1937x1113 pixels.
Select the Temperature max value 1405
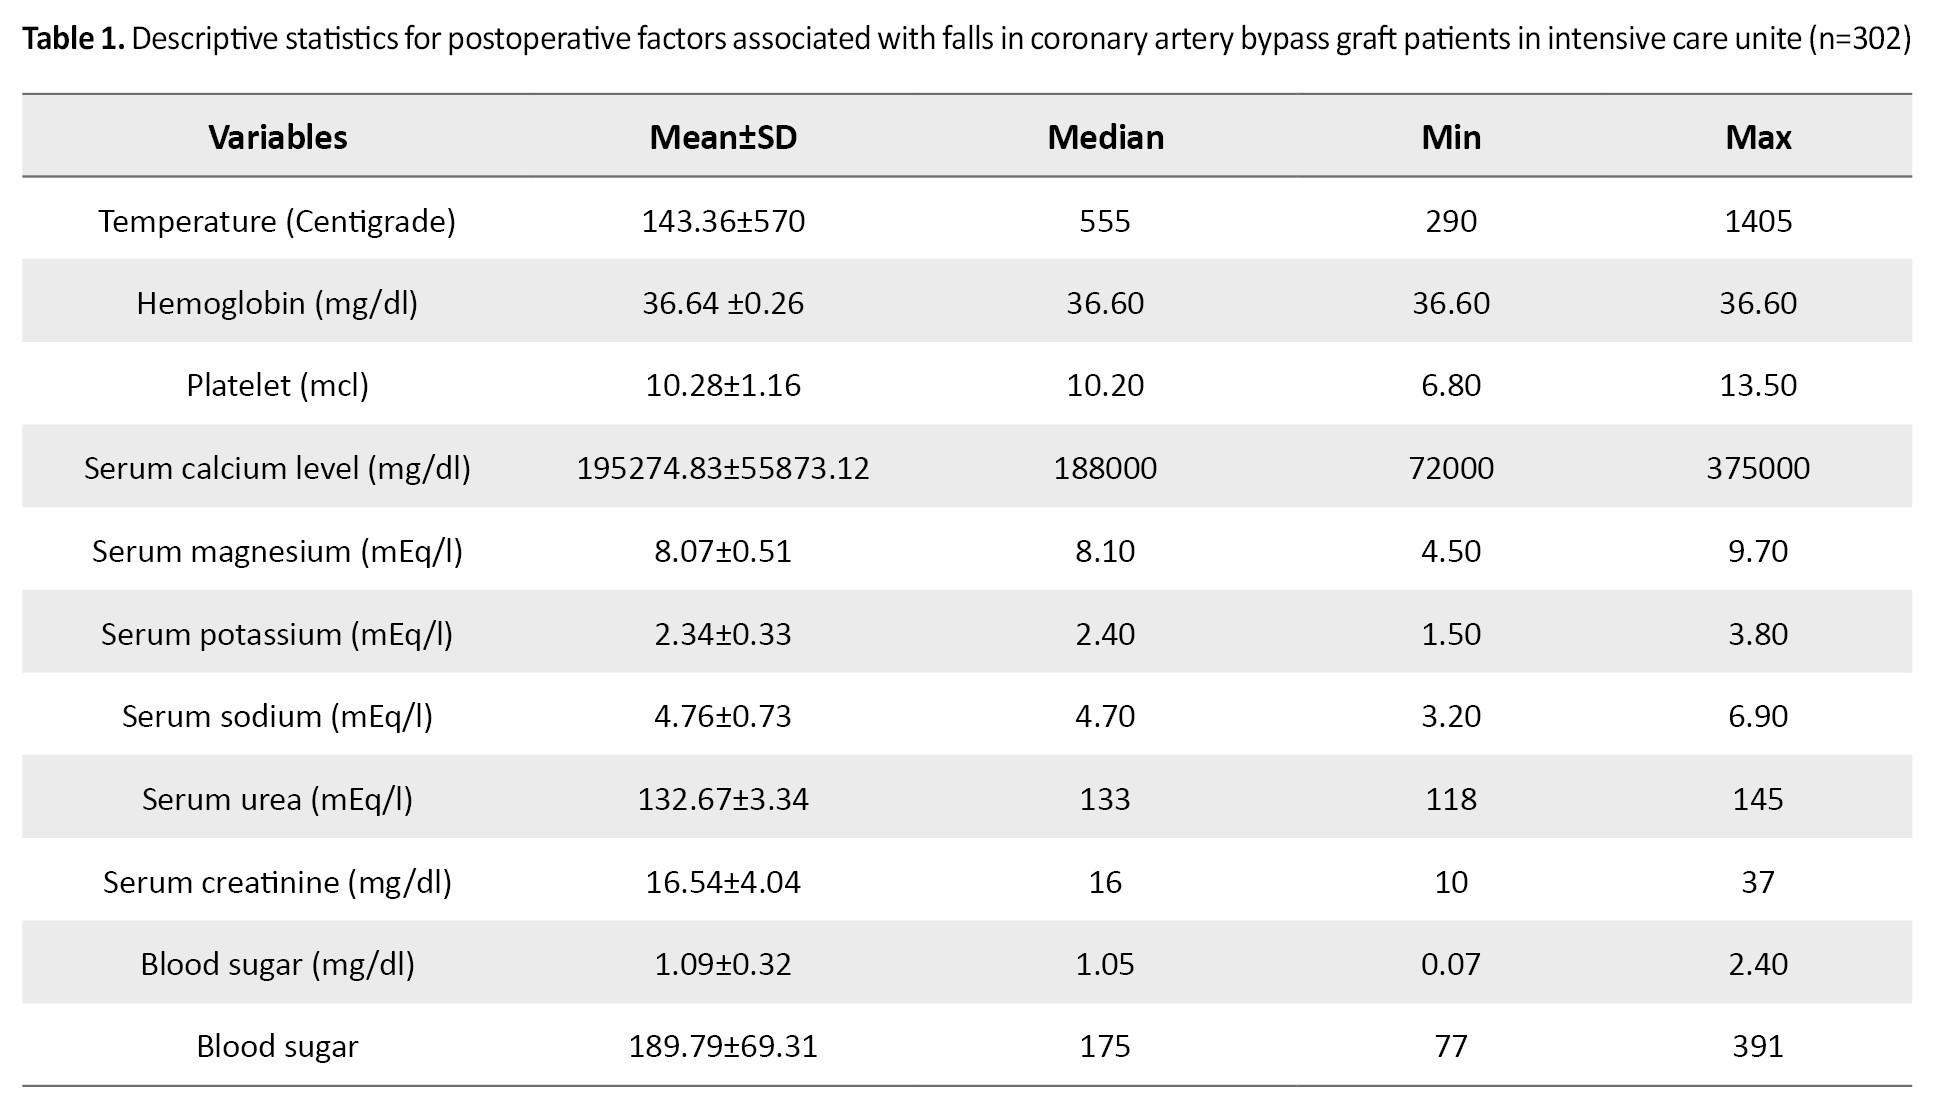1758,221
